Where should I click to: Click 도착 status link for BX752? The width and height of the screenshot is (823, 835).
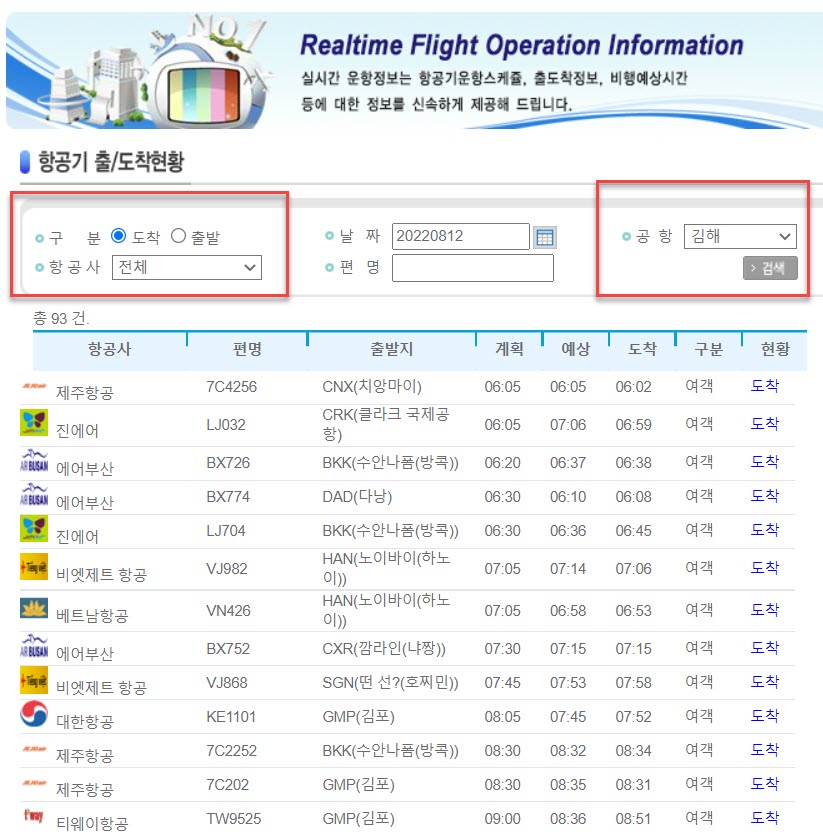tap(765, 648)
